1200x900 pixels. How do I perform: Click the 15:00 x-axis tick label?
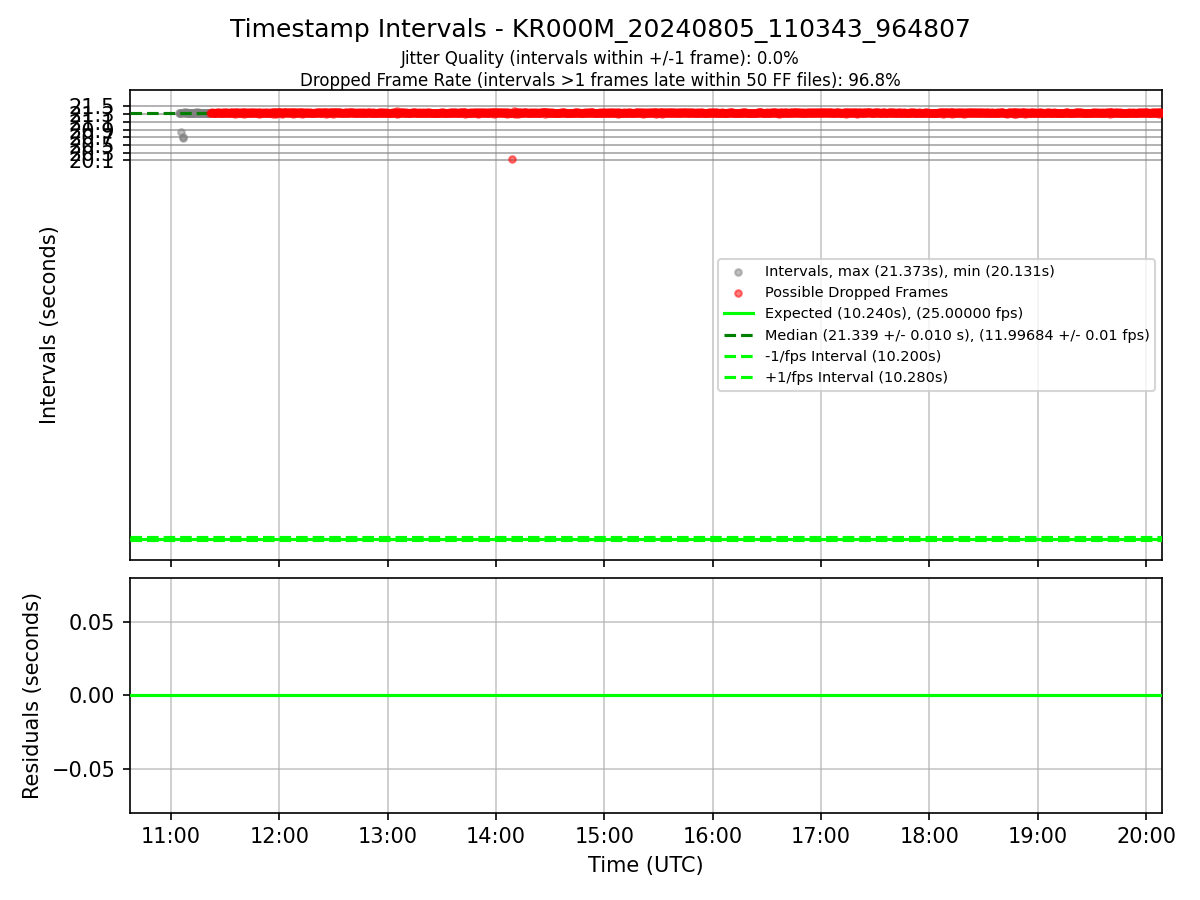click(604, 837)
